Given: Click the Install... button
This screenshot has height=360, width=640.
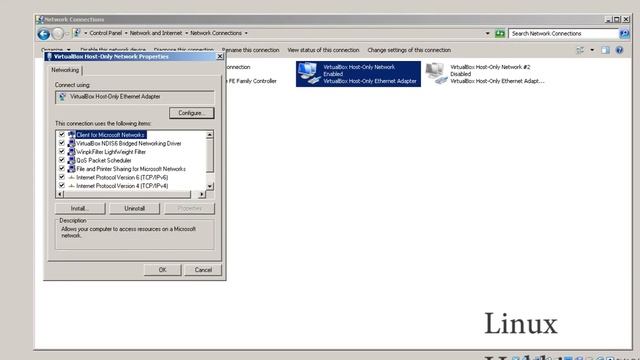Looking at the screenshot, I should pyautogui.click(x=80, y=209).
